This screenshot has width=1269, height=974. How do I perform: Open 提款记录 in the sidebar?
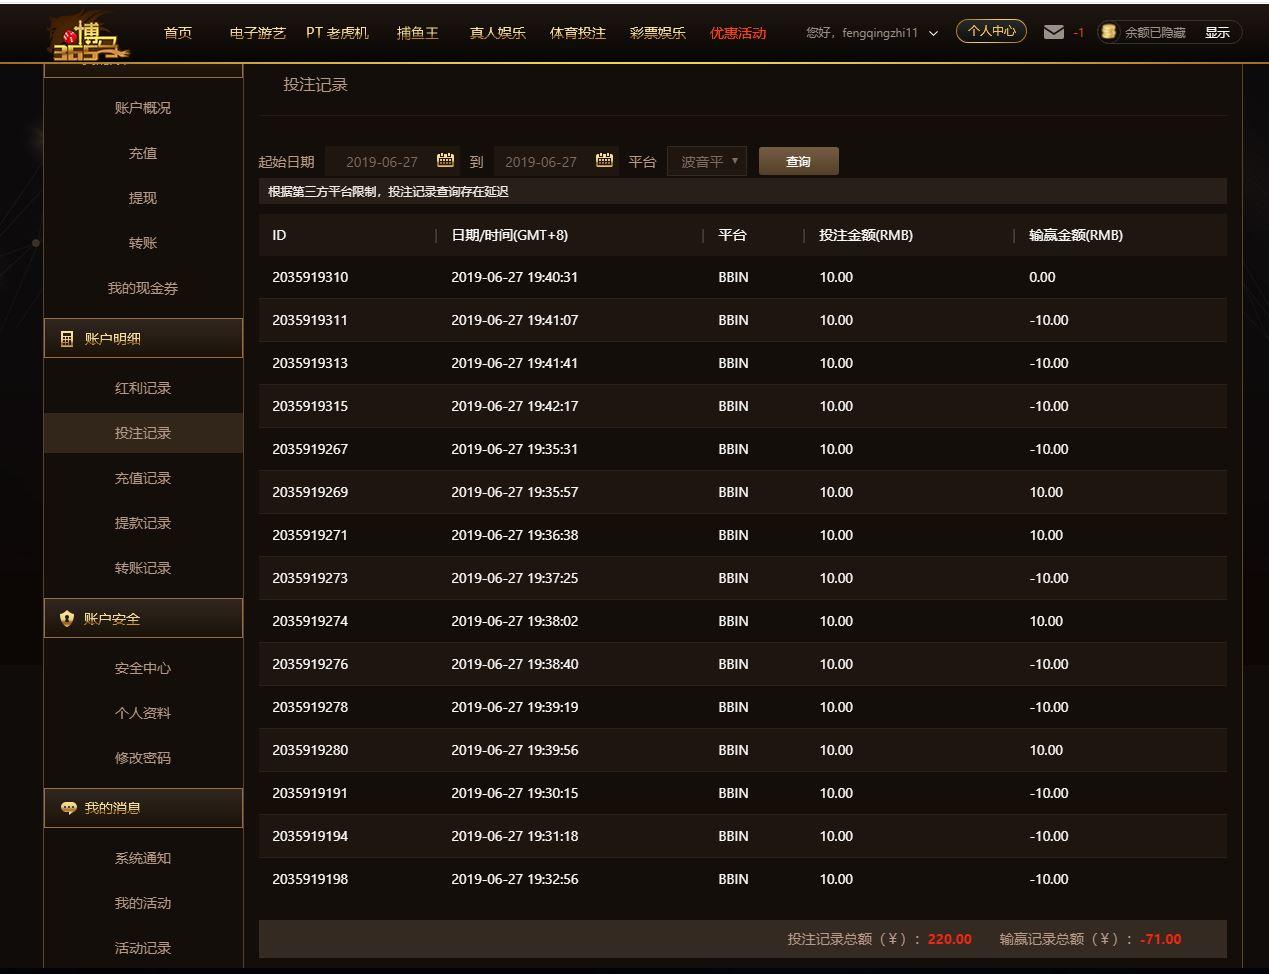point(143,523)
